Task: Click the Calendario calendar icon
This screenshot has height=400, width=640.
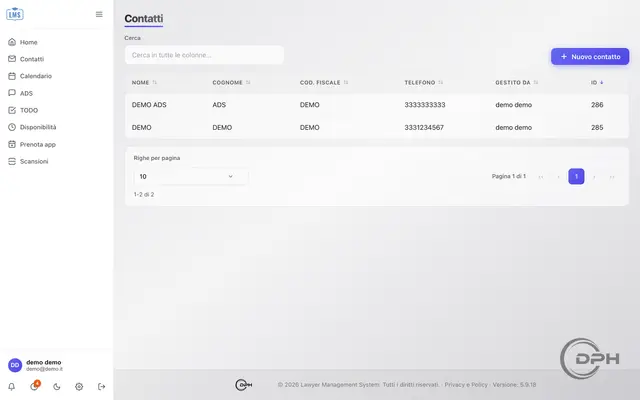Action: click(12, 76)
